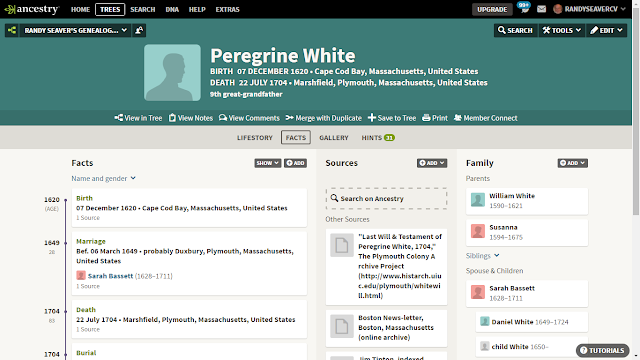This screenshot has height=360, width=640.
Task: Open the Tutorials help button
Action: [x=602, y=350]
